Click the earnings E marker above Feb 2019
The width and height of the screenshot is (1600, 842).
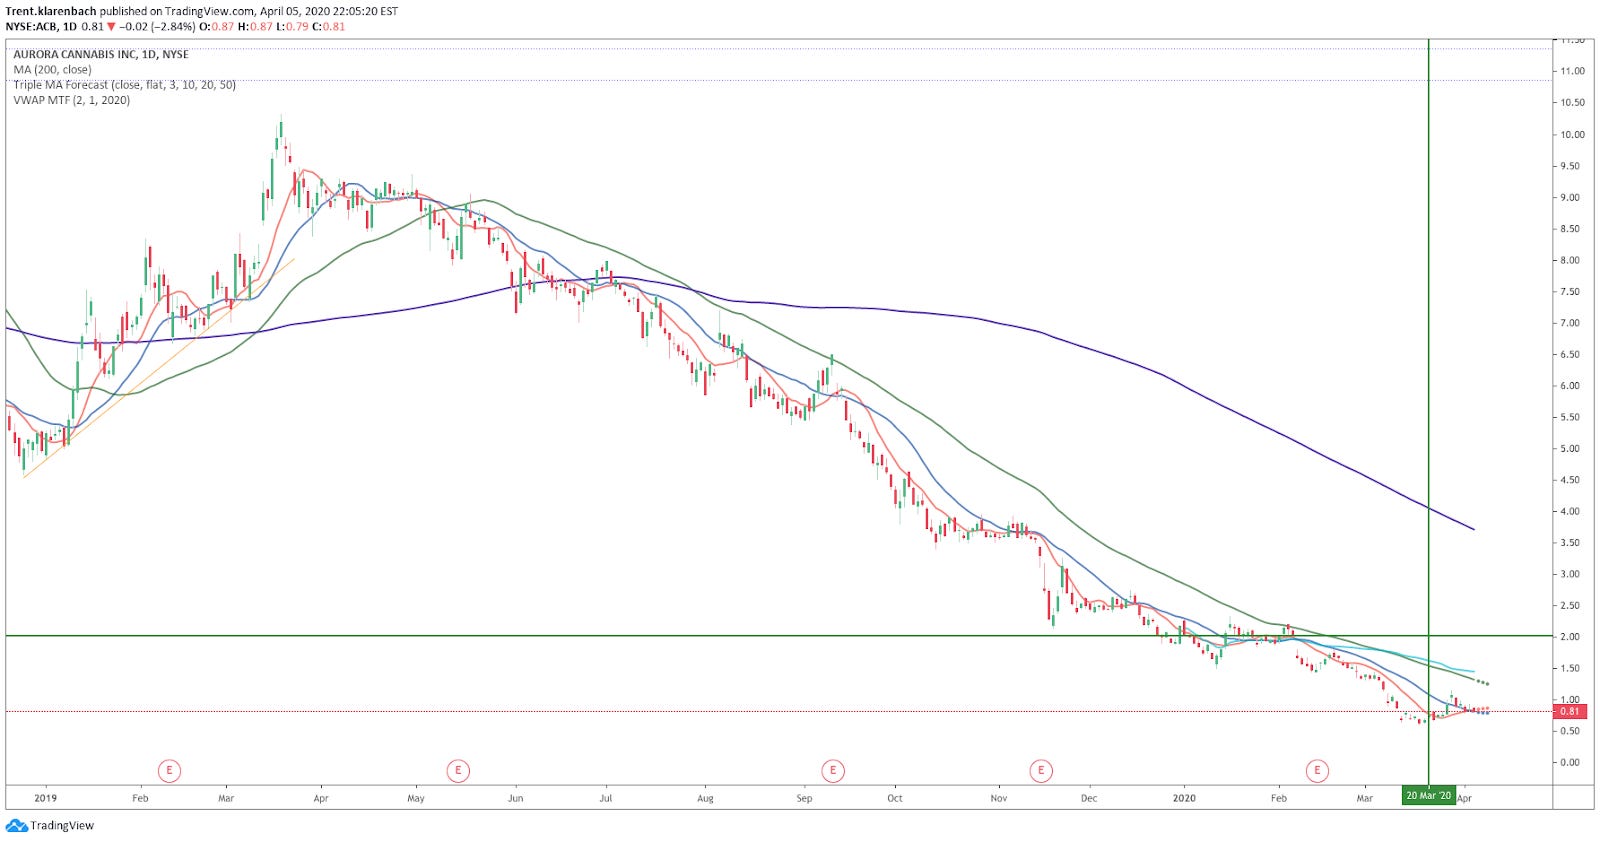[x=169, y=770]
